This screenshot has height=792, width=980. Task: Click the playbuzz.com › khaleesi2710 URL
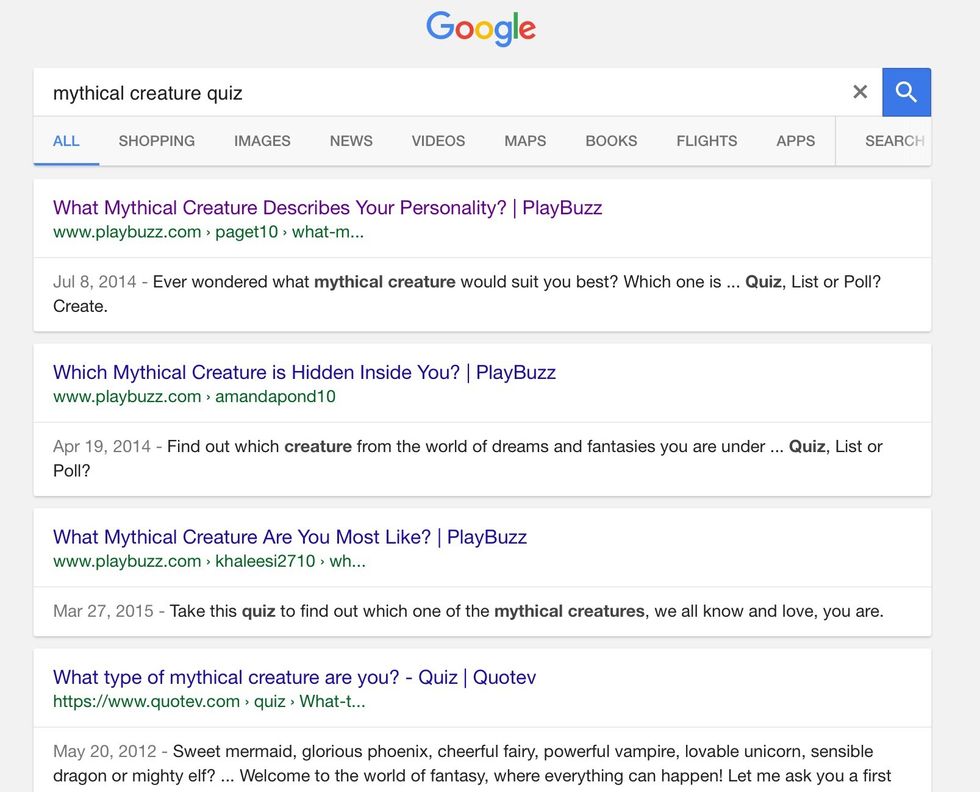point(209,561)
